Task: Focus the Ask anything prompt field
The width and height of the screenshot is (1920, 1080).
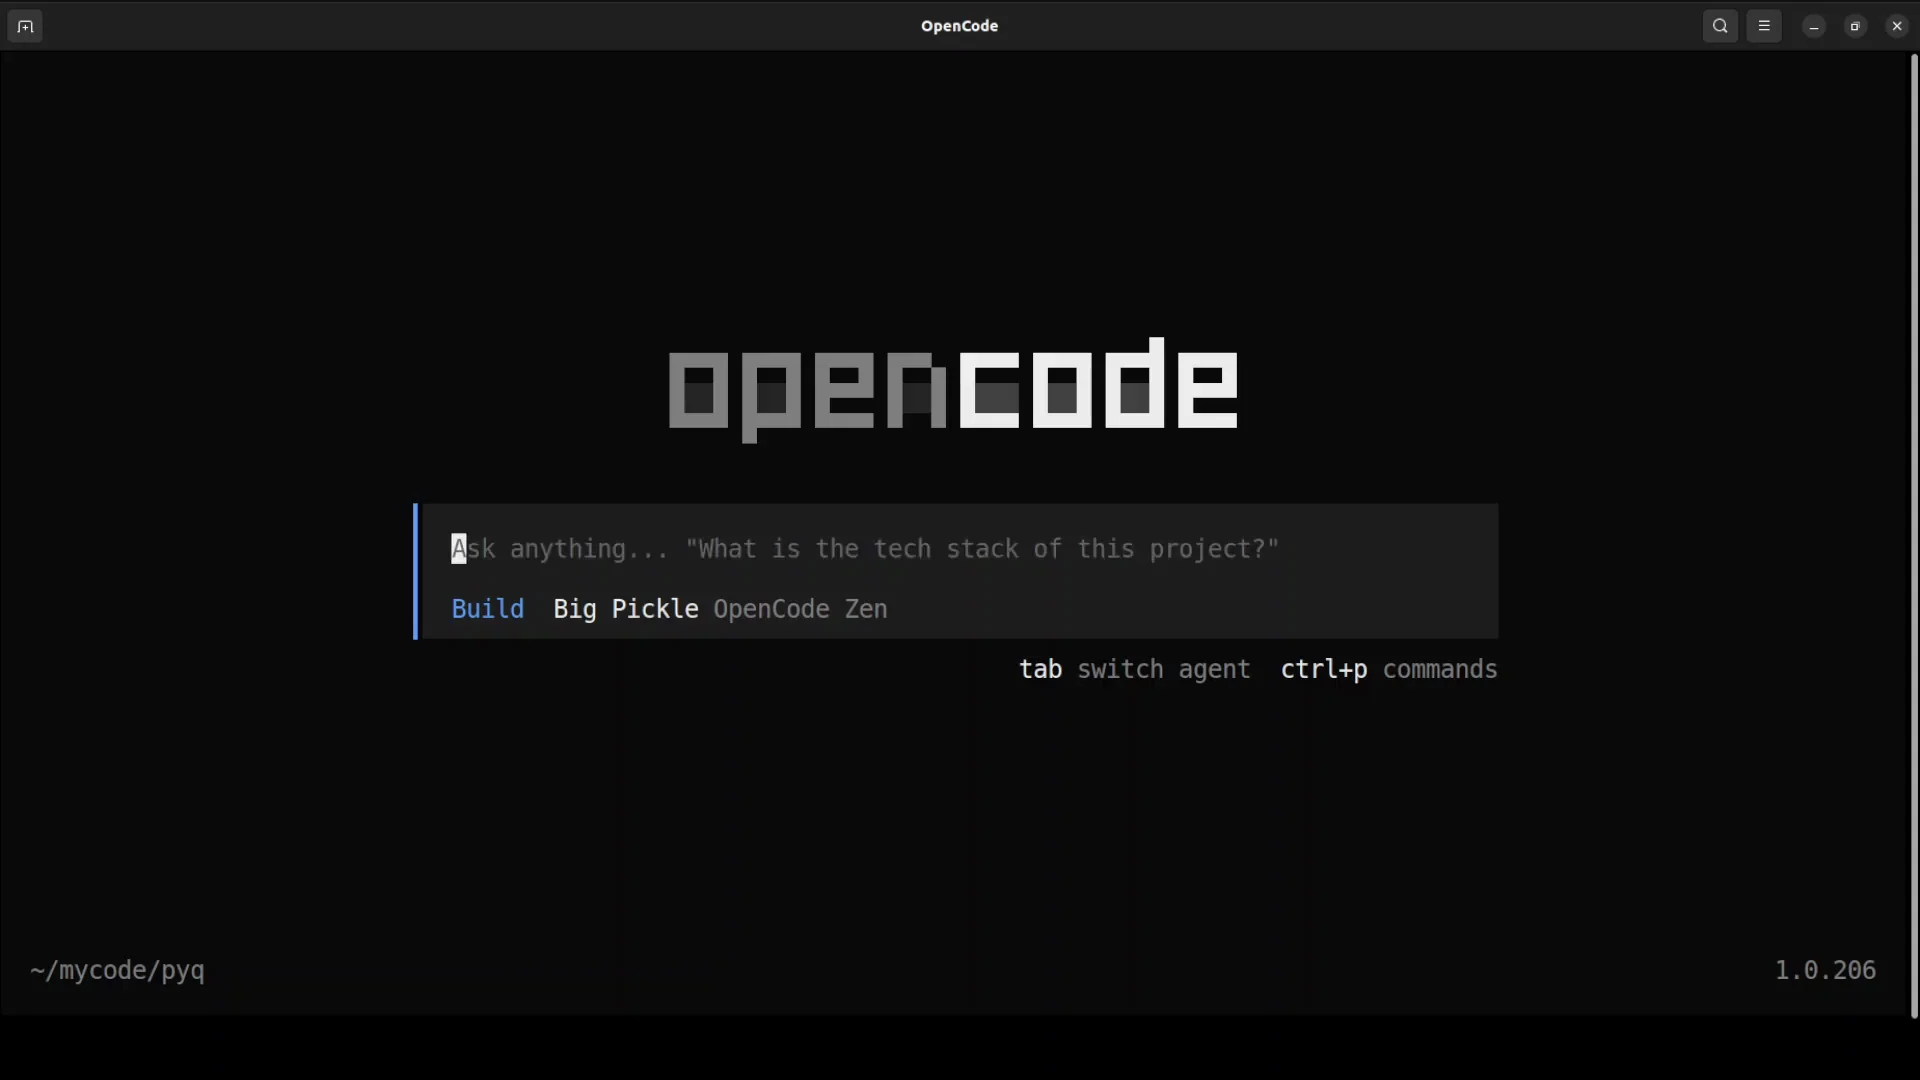Action: pos(865,549)
